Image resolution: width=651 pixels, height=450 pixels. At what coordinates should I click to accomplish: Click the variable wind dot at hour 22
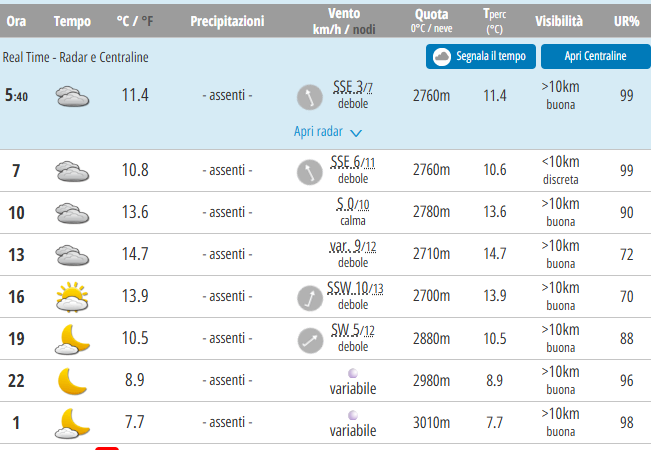(x=352, y=372)
